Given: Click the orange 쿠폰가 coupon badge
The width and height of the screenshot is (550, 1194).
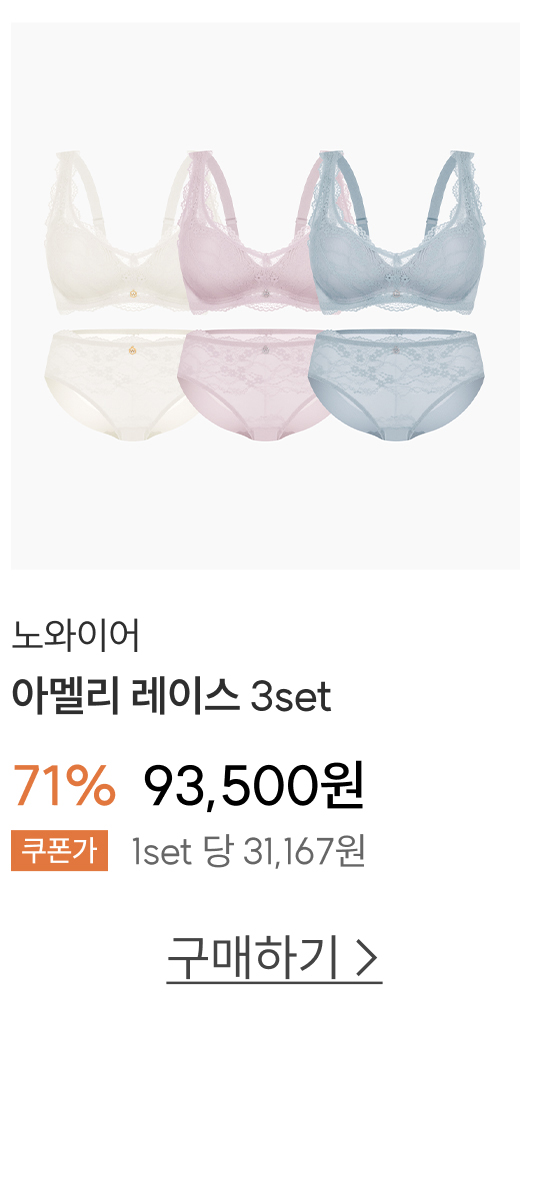Looking at the screenshot, I should (x=59, y=851).
